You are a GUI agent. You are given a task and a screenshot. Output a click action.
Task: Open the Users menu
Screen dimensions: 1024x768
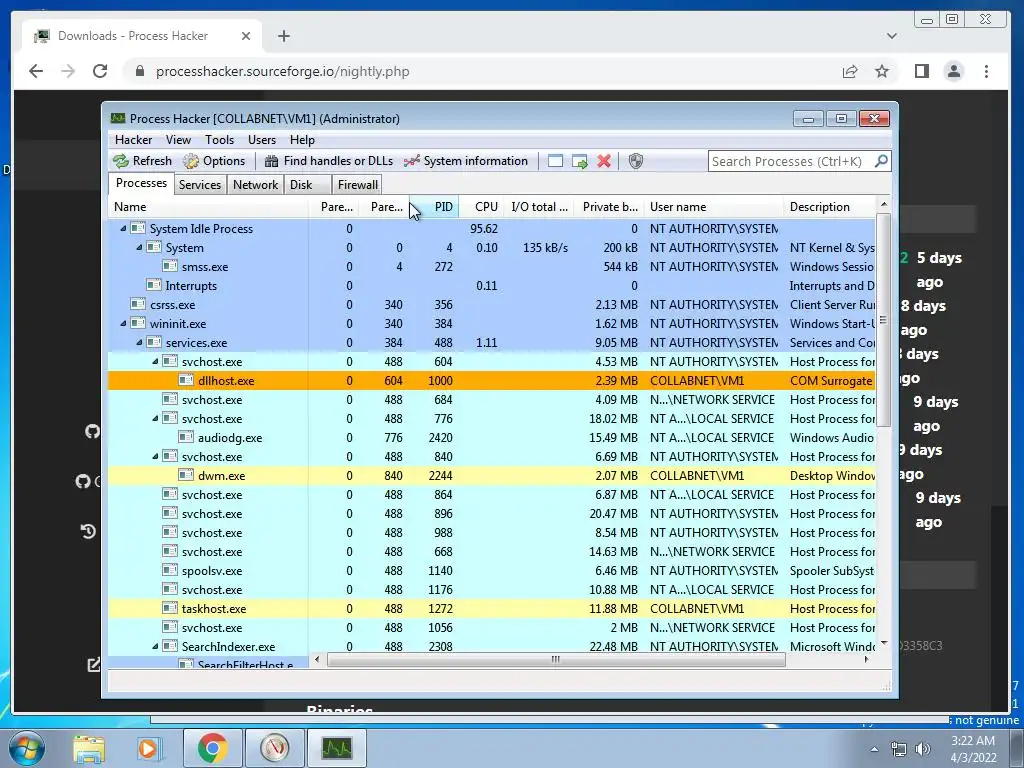pyautogui.click(x=262, y=140)
